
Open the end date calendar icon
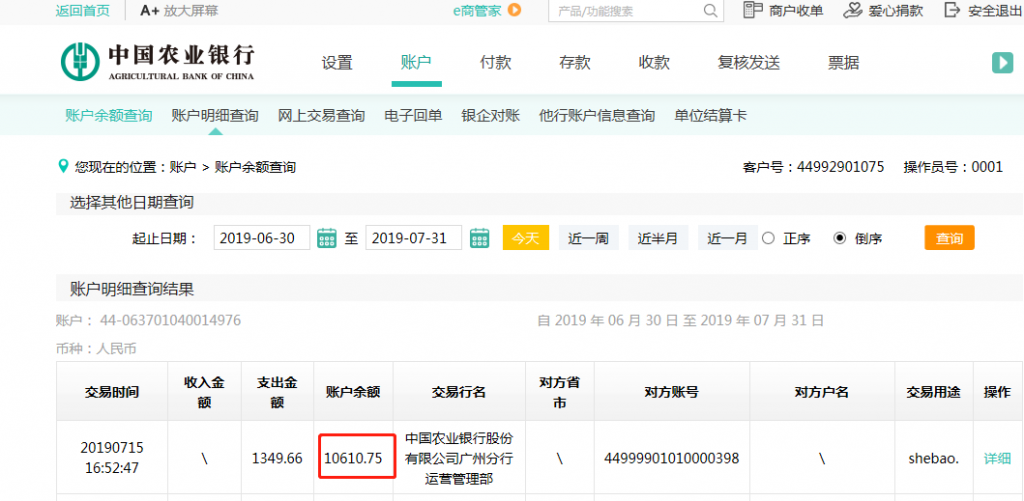[x=479, y=238]
